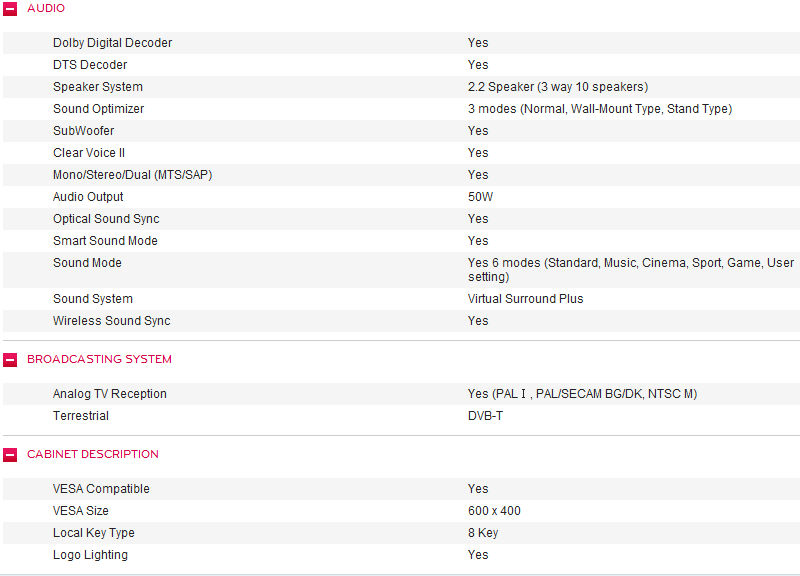Select the DTS Decoder row label
Viewport: 800px width, 576px height.
point(90,65)
